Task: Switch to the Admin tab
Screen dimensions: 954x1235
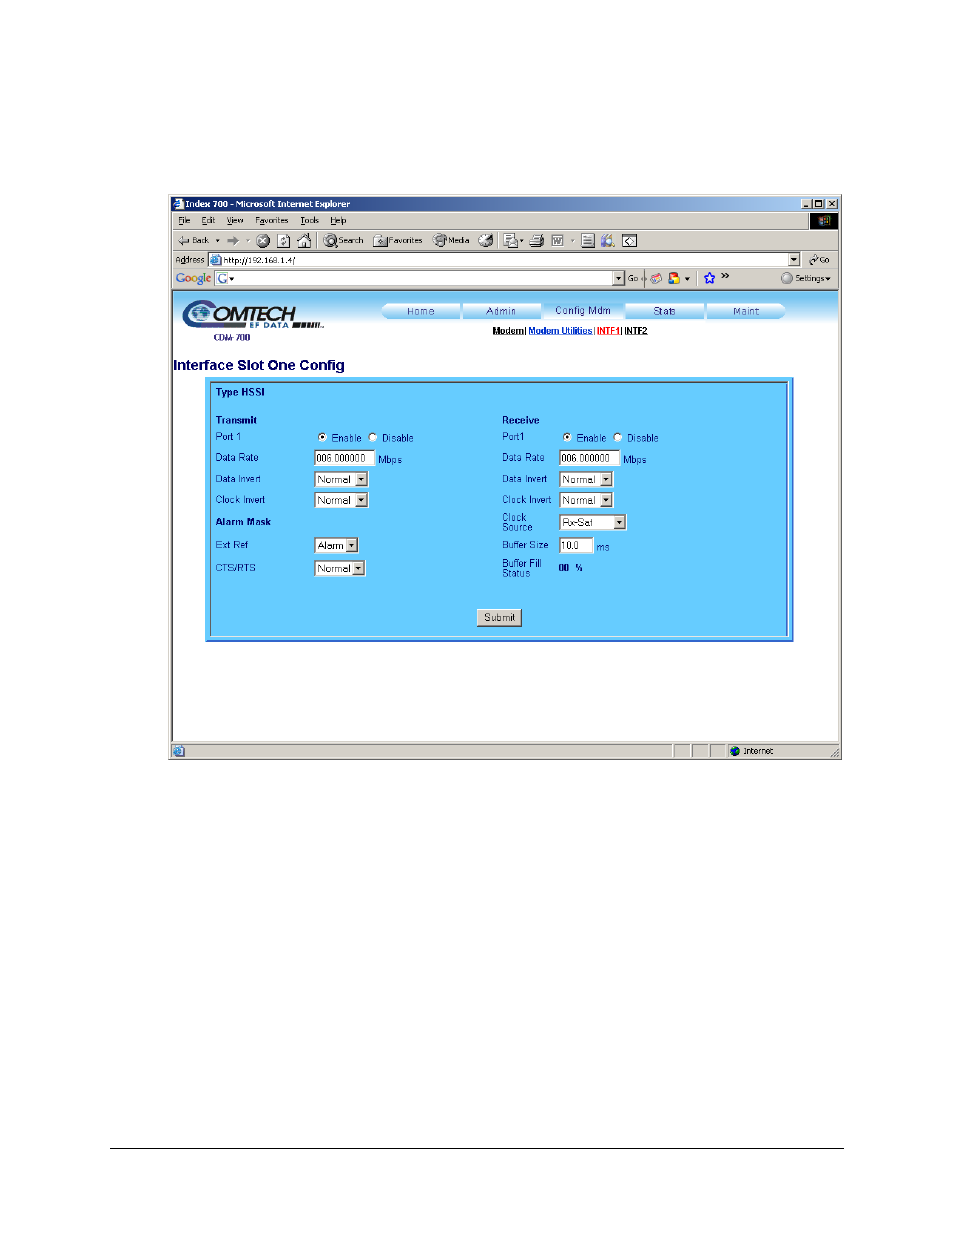Action: tap(501, 311)
